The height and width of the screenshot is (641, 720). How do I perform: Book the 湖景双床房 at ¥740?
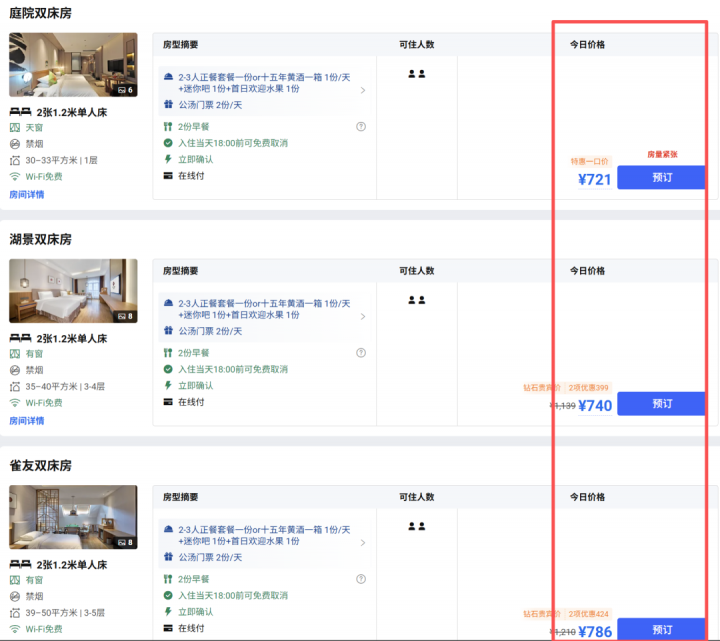(x=661, y=404)
